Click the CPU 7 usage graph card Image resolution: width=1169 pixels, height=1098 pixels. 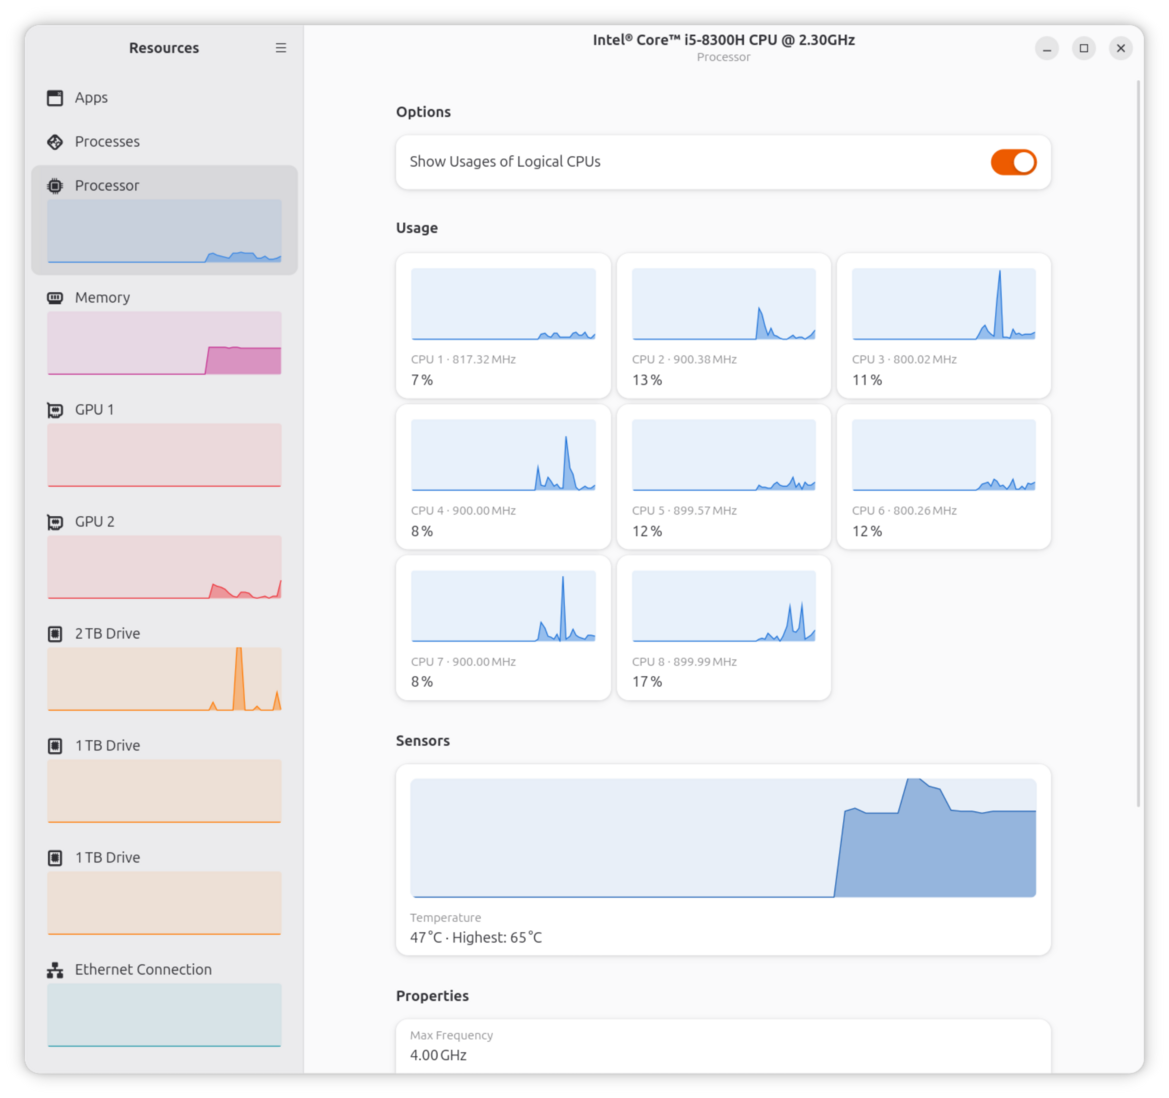pyautogui.click(x=503, y=628)
